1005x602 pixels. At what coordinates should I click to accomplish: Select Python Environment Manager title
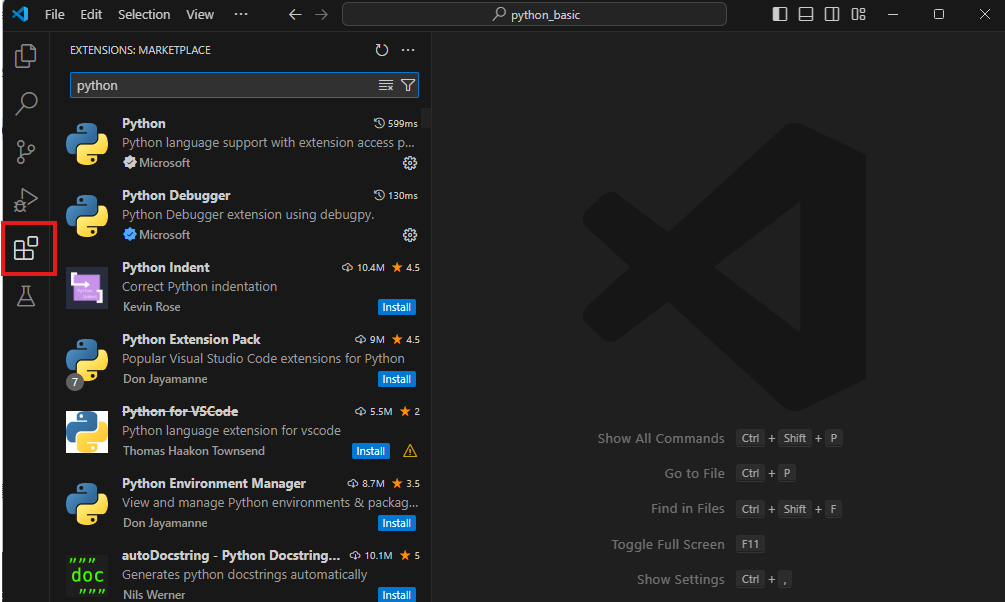coord(213,483)
